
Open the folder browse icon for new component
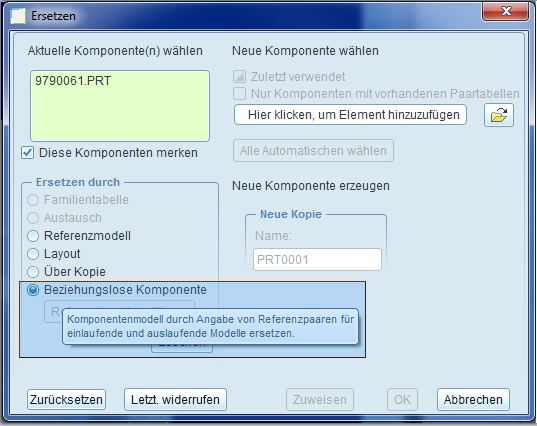click(499, 115)
